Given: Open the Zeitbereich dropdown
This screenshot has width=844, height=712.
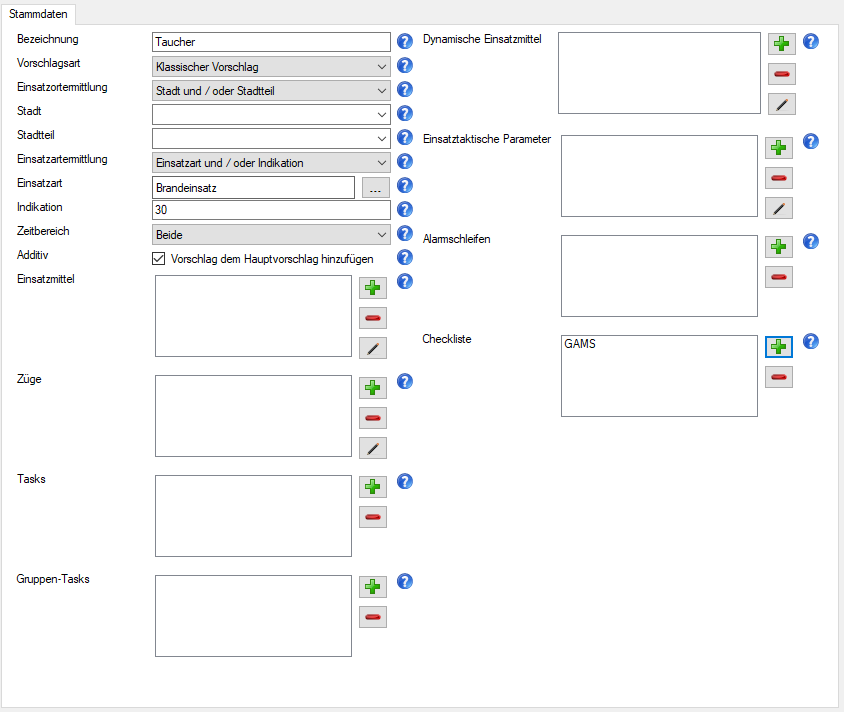Looking at the screenshot, I should pos(271,234).
